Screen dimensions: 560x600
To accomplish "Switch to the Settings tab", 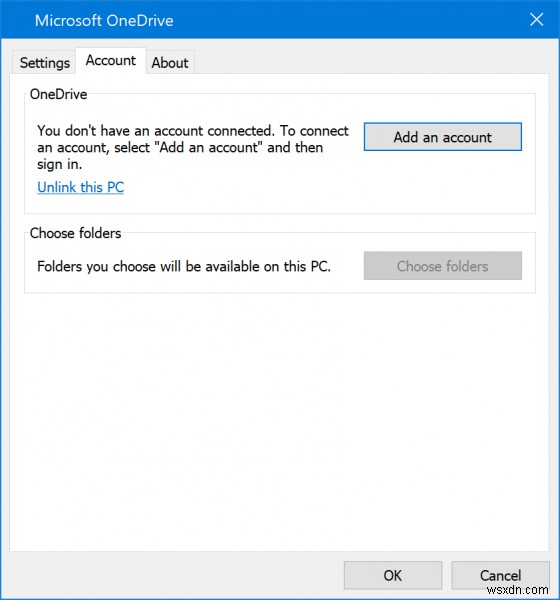I will [44, 62].
